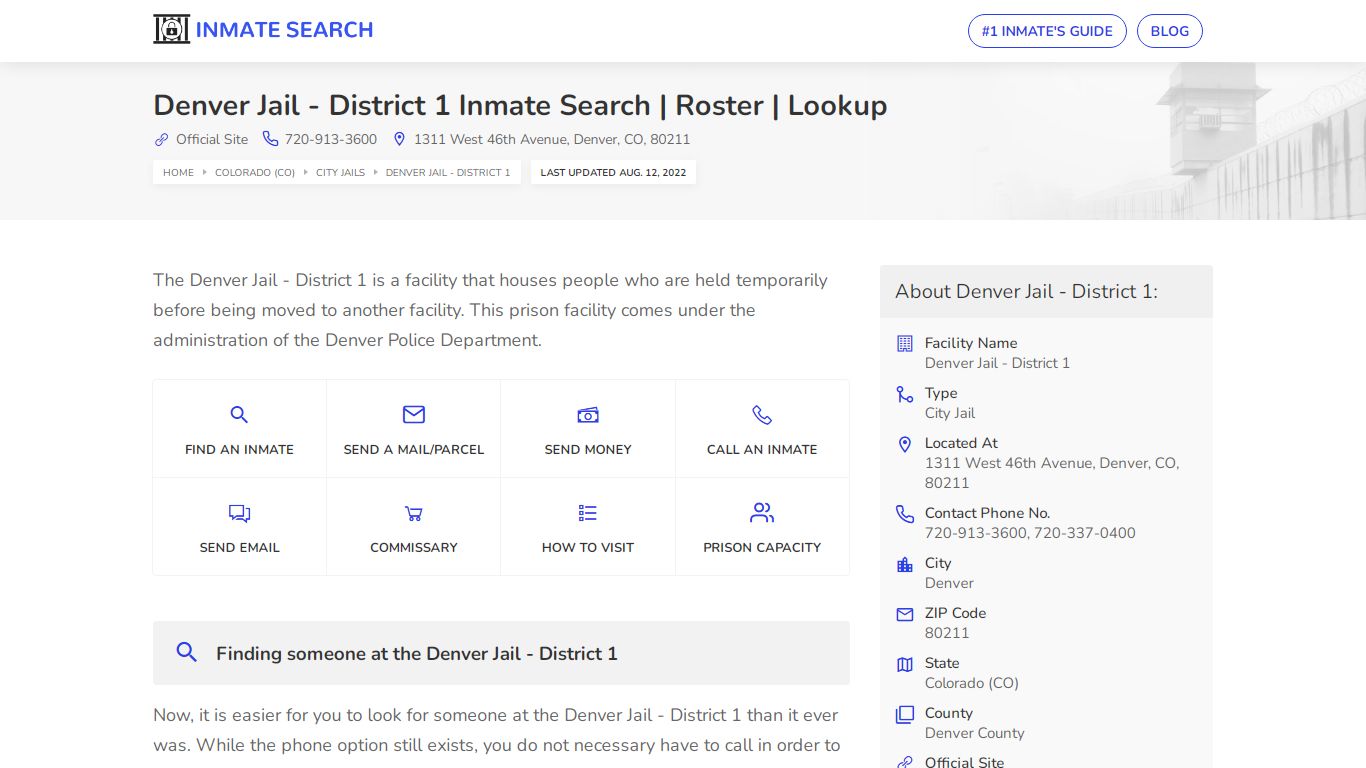Navigate to HOME breadcrumb

coord(179,172)
